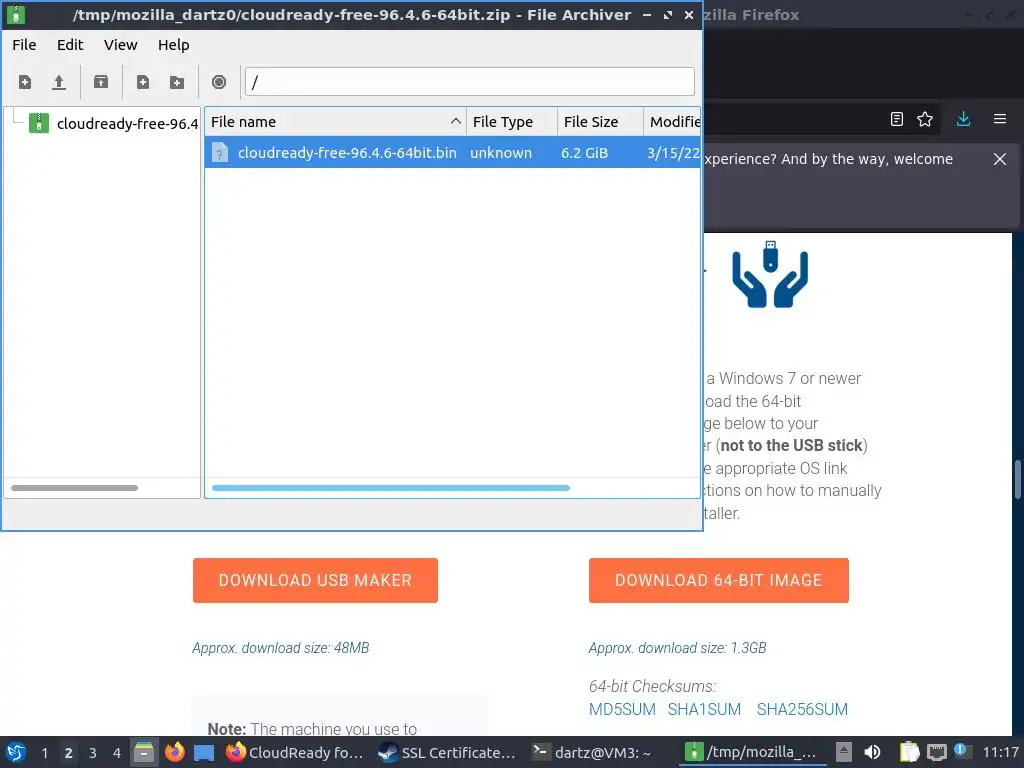Click the Stop operation circular toolbar icon
This screenshot has width=1024, height=768.
click(x=219, y=82)
